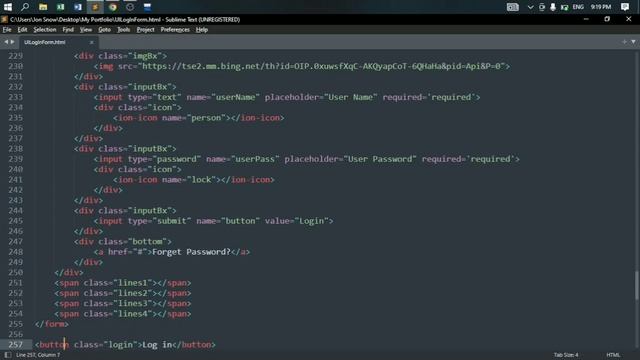Open the Selection menu
The height and width of the screenshot is (360, 640).
[x=44, y=29]
